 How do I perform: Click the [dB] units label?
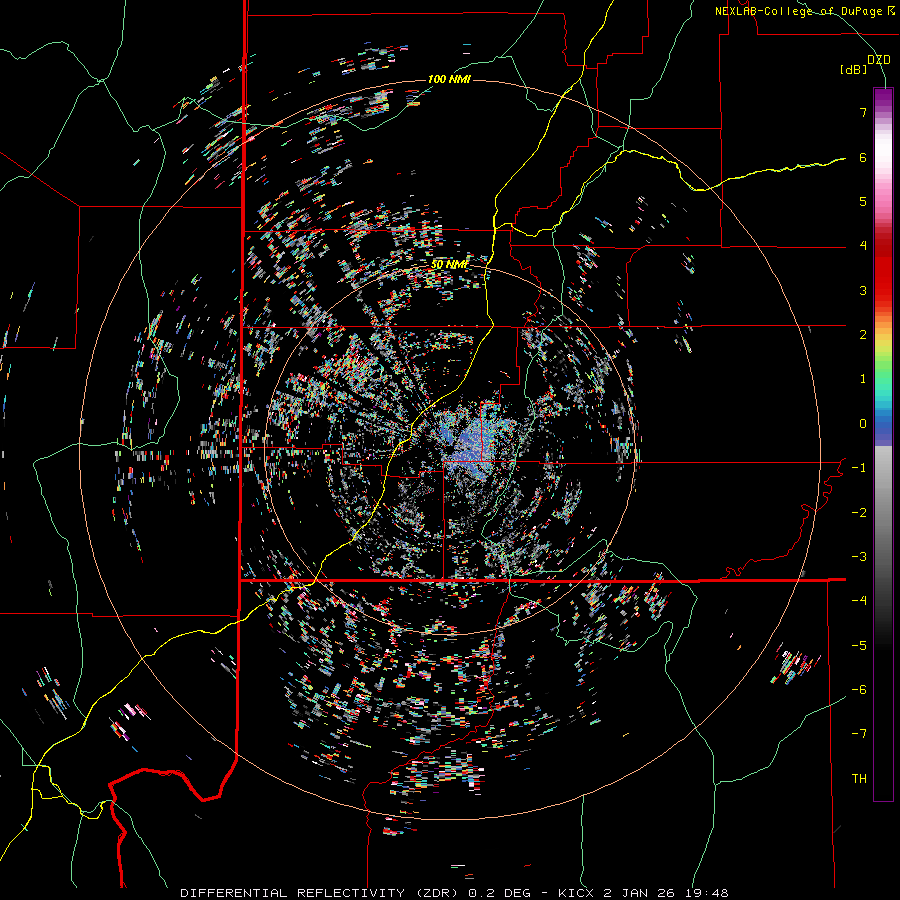853,70
